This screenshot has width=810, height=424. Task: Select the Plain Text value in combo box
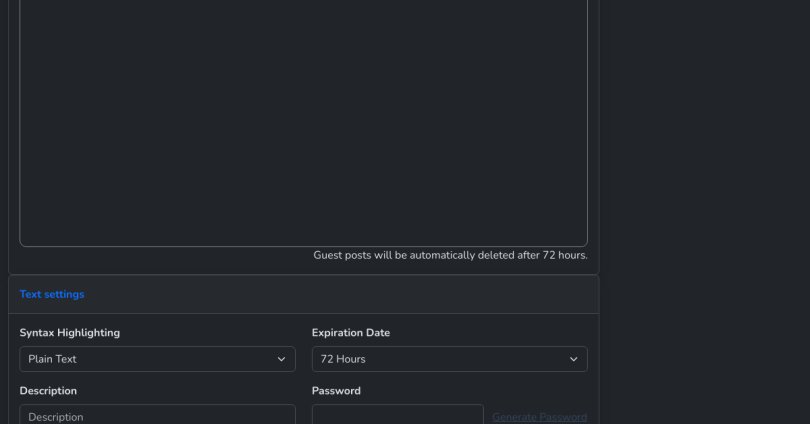click(52, 359)
